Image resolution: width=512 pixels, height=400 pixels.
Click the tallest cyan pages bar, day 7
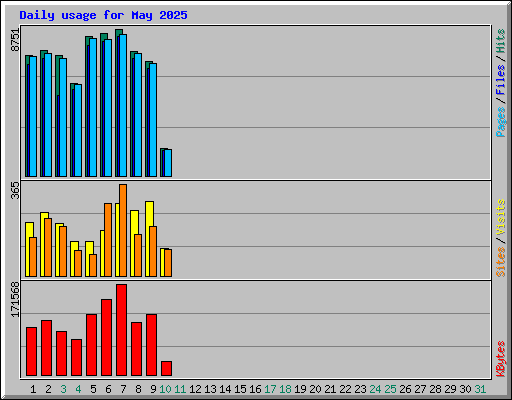coord(123,105)
